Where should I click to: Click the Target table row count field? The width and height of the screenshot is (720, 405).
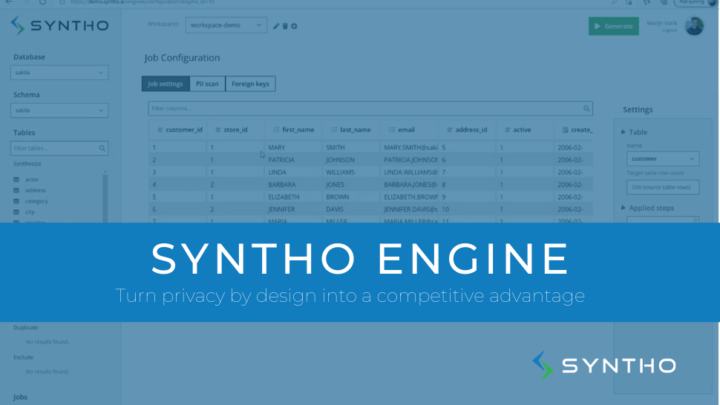pyautogui.click(x=663, y=187)
